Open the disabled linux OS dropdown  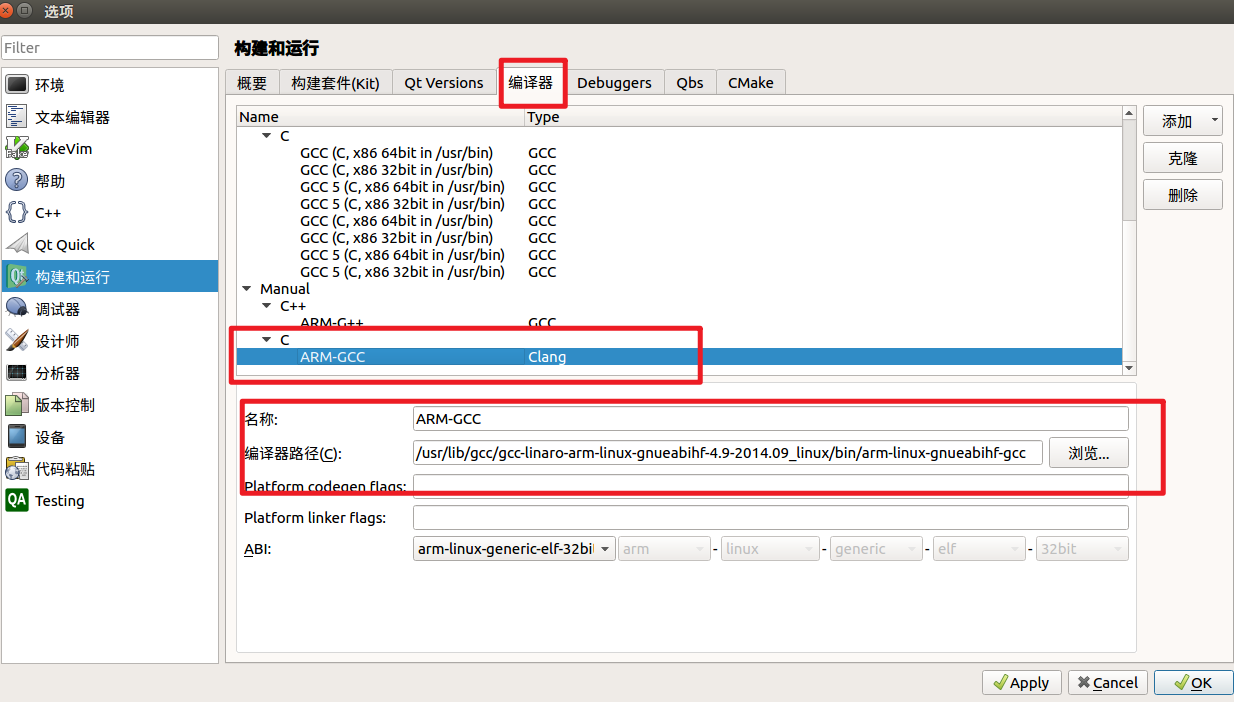pos(770,549)
